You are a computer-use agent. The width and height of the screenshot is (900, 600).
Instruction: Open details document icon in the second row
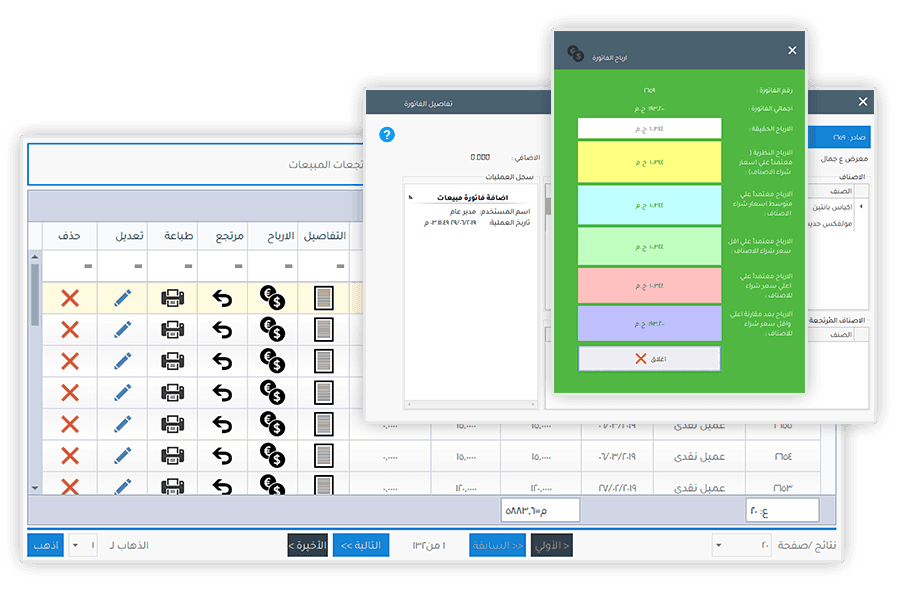coord(325,329)
